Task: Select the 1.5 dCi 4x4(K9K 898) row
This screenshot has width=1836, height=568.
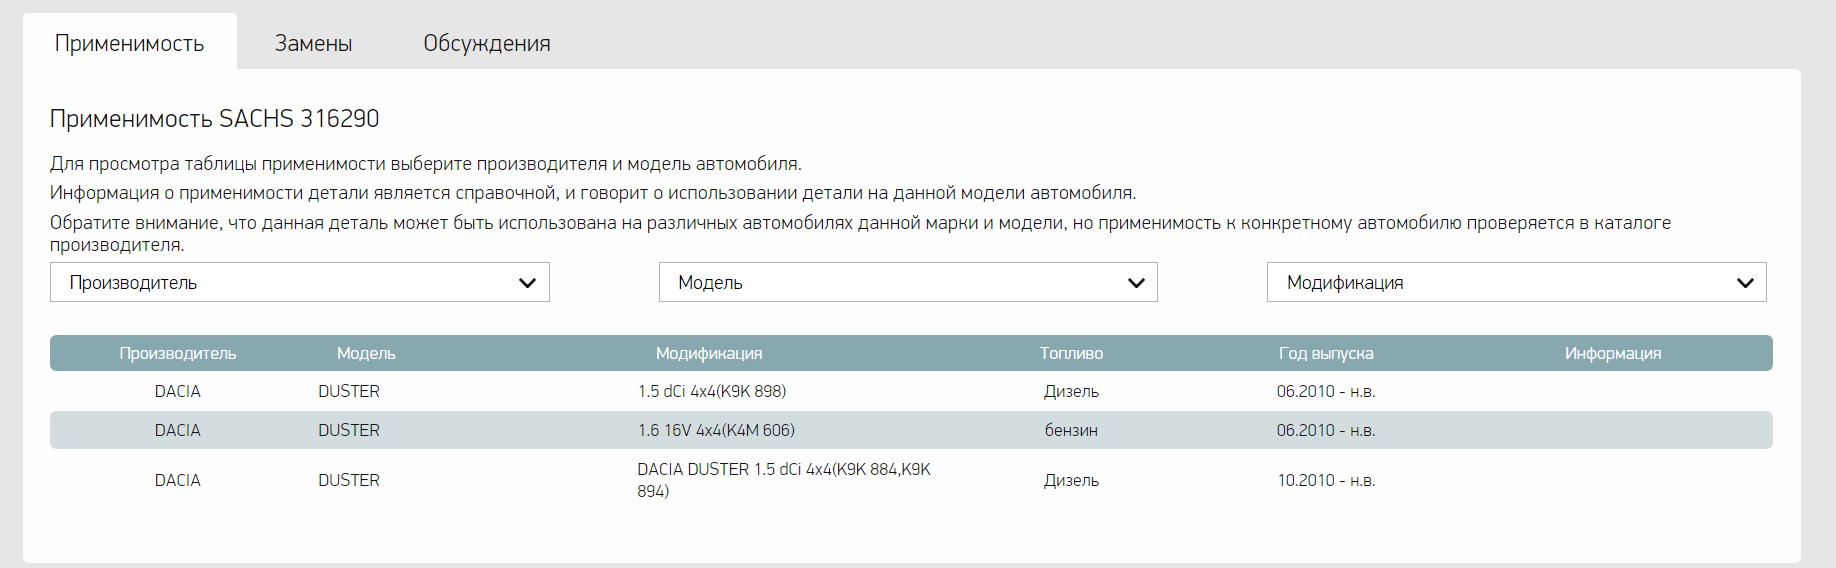Action: (x=911, y=391)
